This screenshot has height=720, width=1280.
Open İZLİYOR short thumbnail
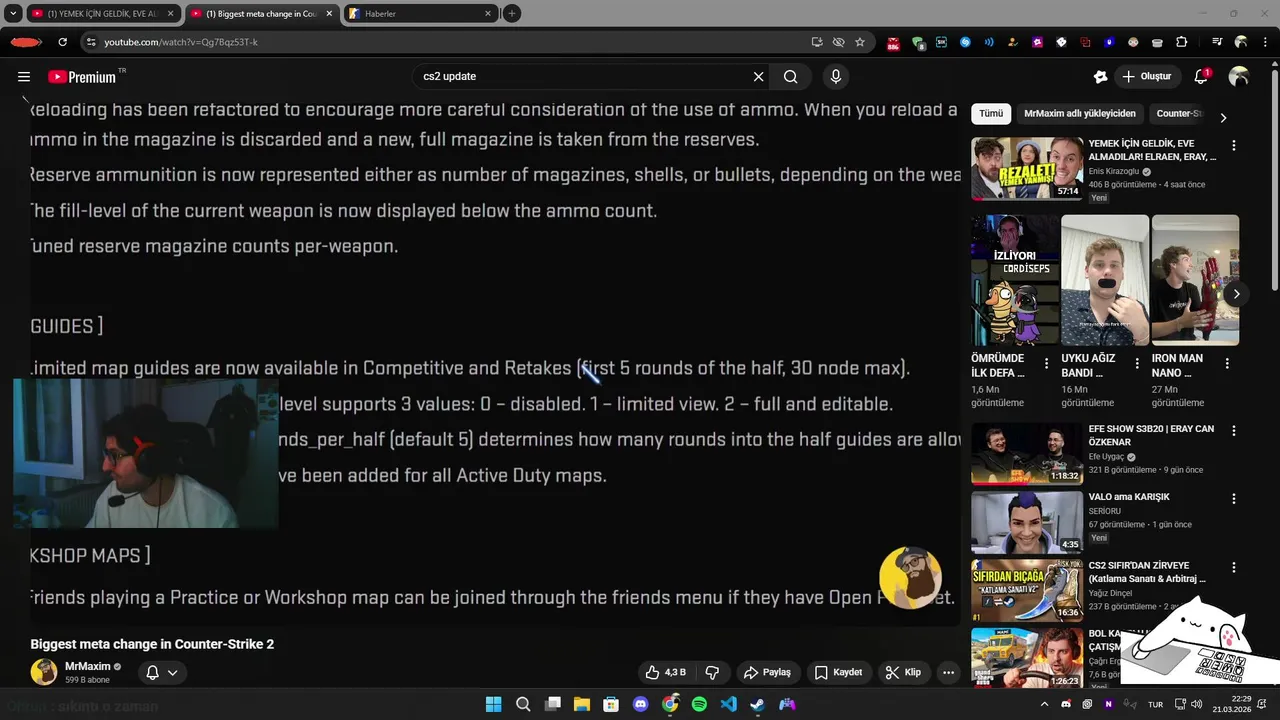(1015, 280)
